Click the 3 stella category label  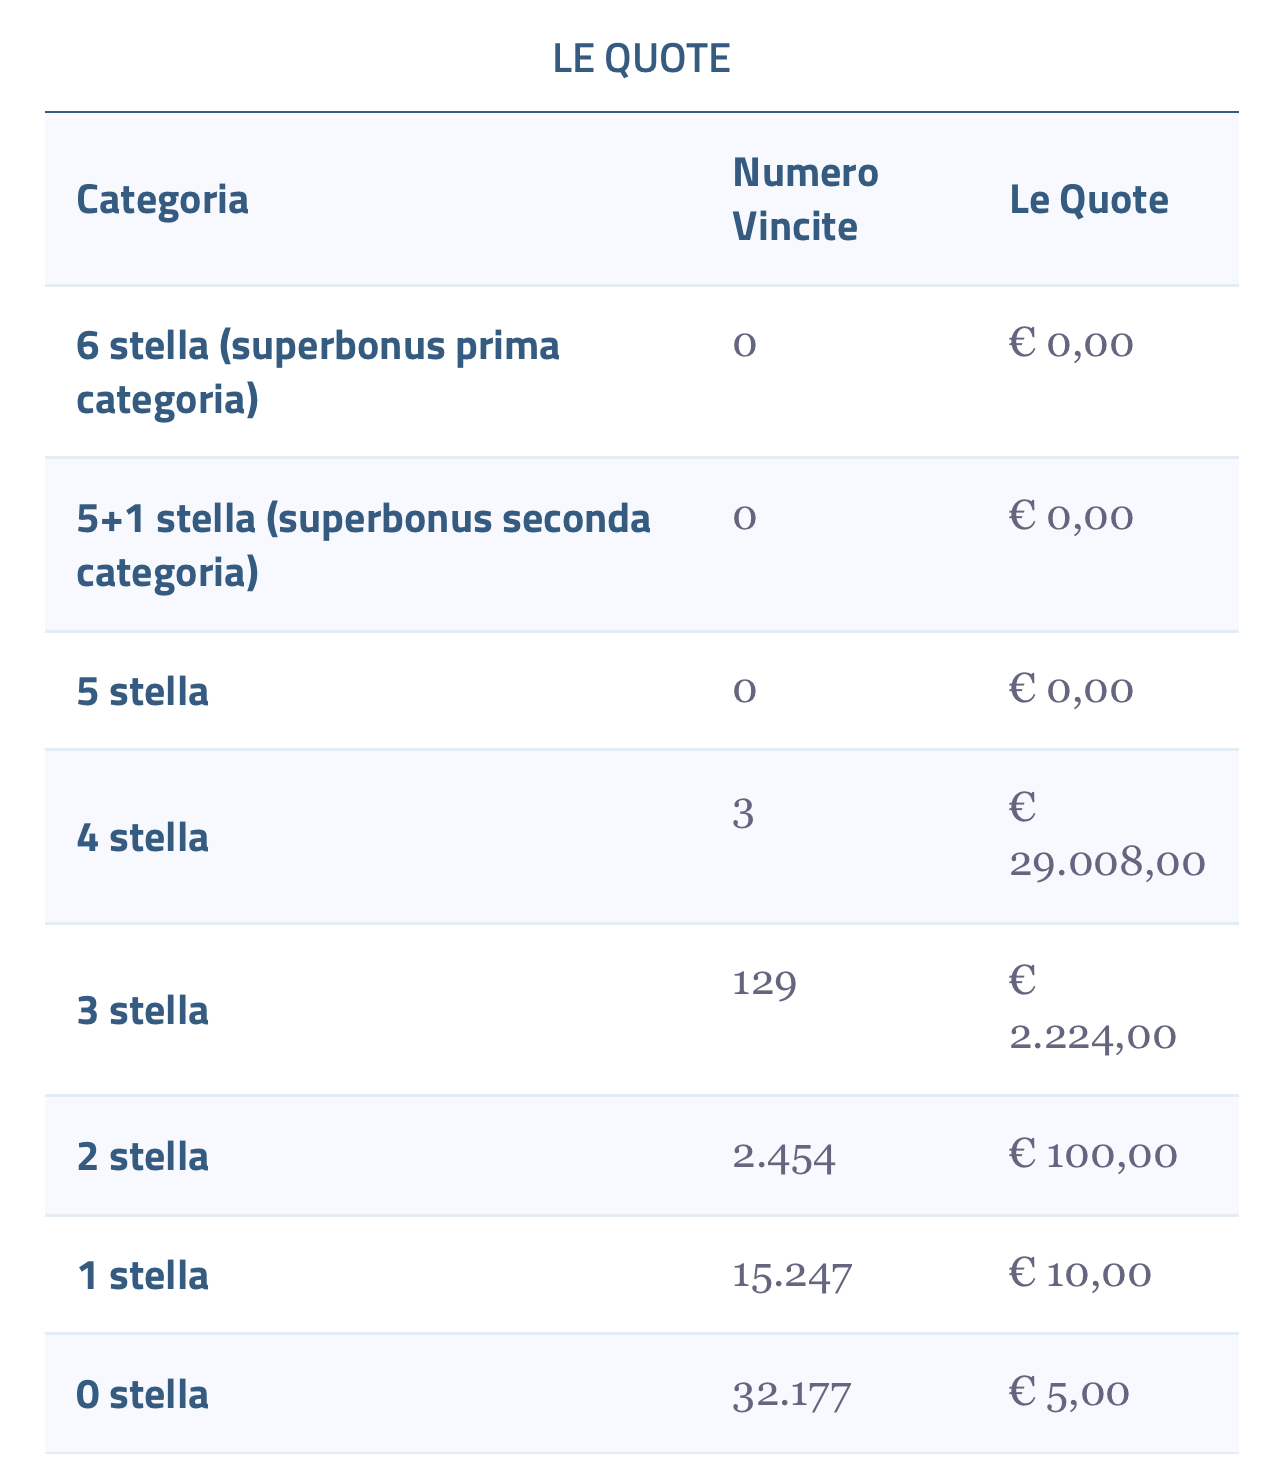143,1010
